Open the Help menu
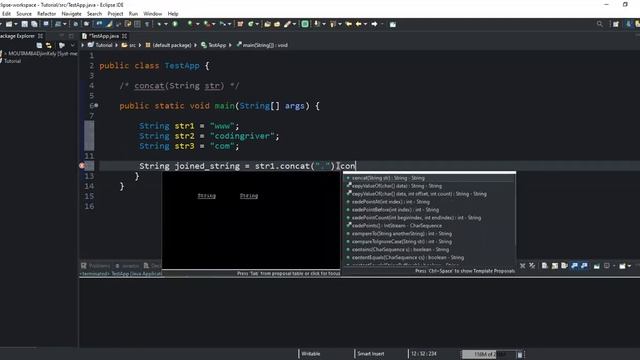640x360 pixels. pos(173,14)
